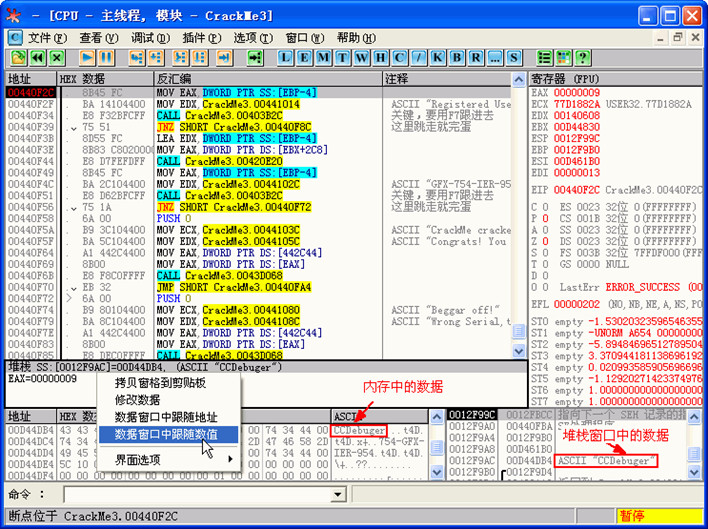Click the Restart program rewind icon
708x529 pixels.
pos(38,57)
